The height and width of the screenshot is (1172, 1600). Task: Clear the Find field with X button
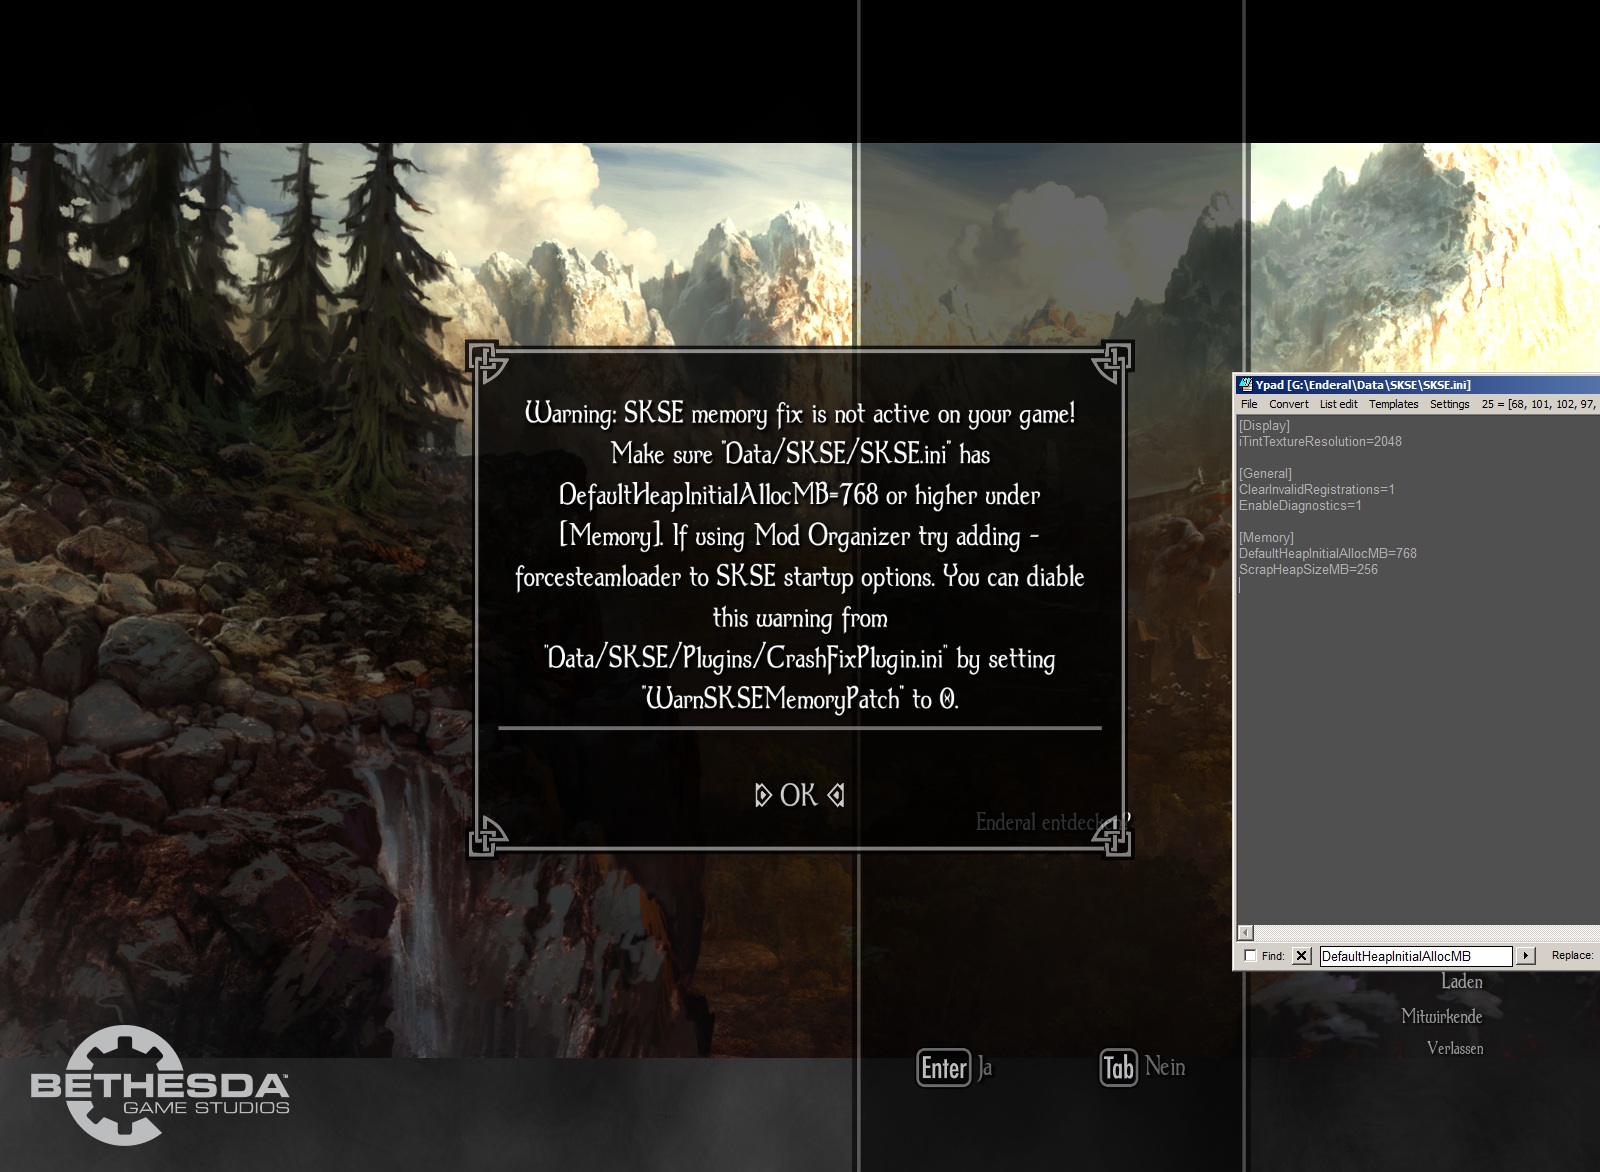point(1301,956)
